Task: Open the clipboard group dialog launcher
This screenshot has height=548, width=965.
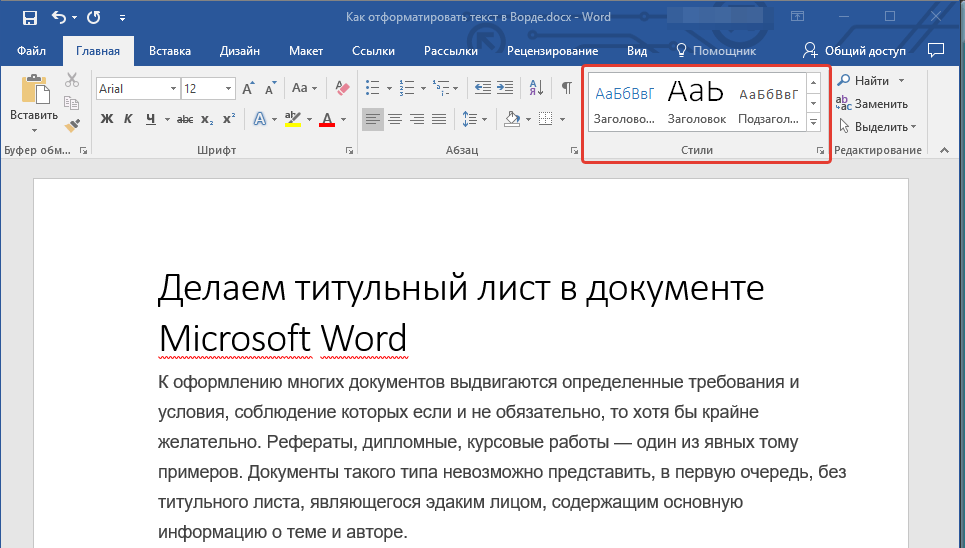Action: tap(84, 150)
